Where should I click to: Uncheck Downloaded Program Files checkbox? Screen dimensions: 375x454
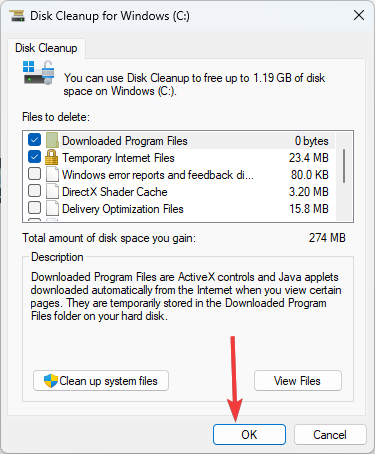click(34, 140)
